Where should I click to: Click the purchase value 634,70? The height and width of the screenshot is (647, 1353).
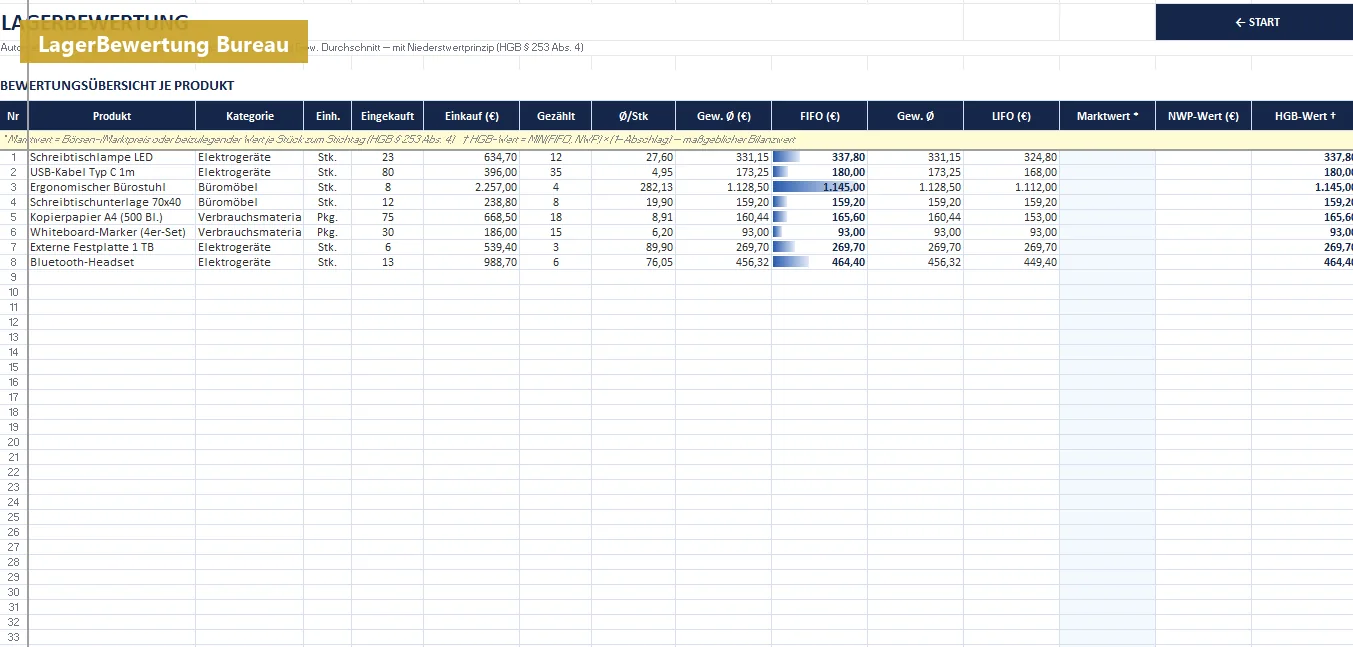(x=472, y=157)
